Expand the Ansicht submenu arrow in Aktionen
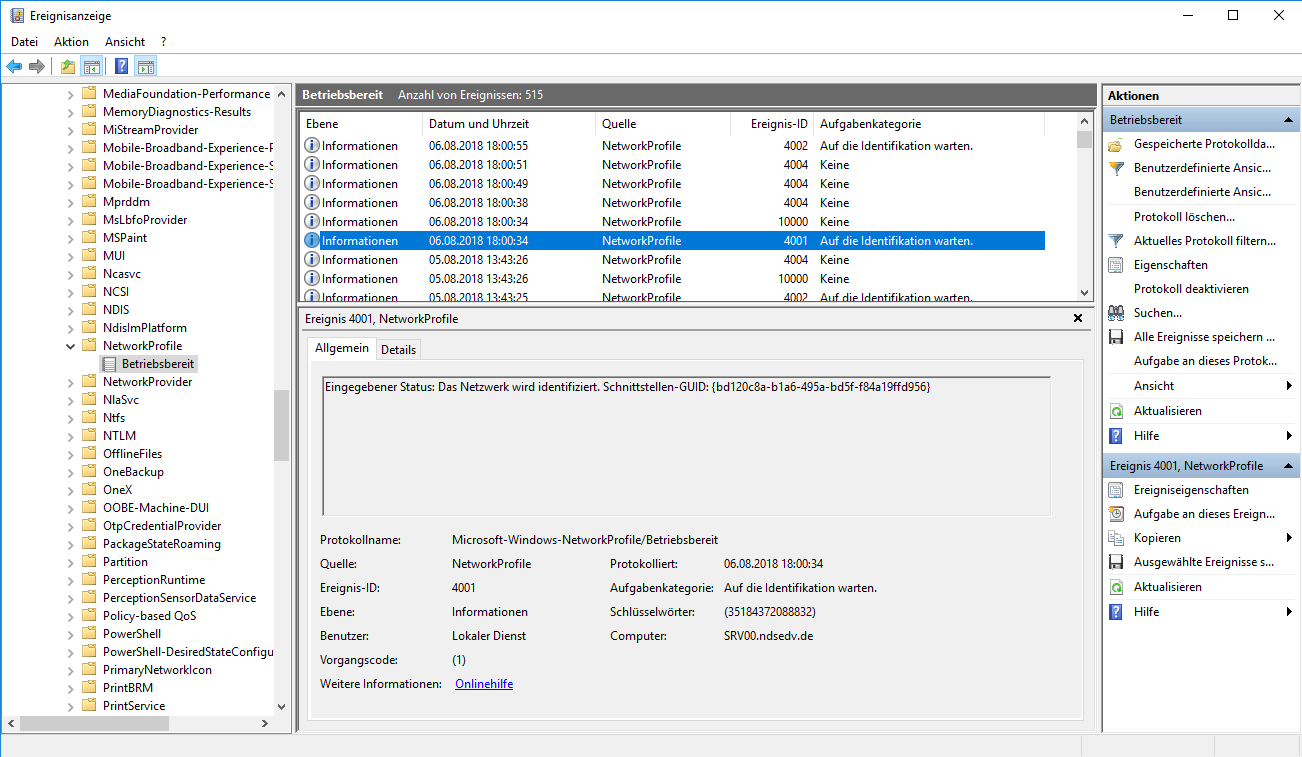The width and height of the screenshot is (1302, 757). coord(1289,386)
